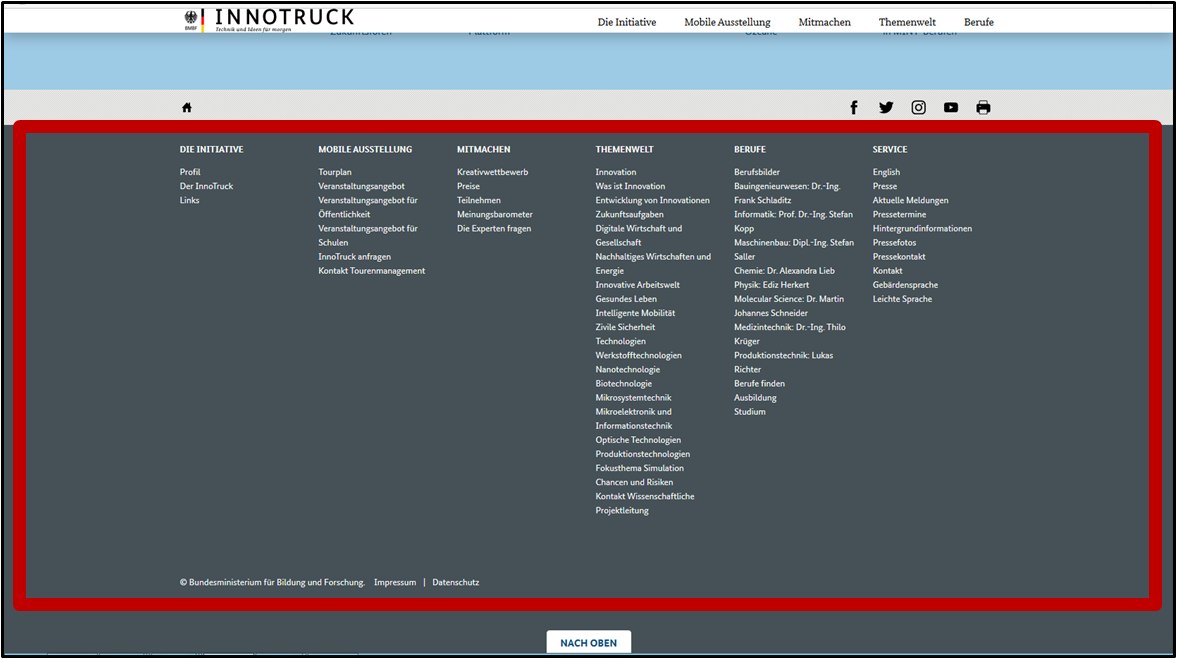Open the Mitmachen navigation entry
Viewport: 1177px width, 660px height.
[824, 21]
